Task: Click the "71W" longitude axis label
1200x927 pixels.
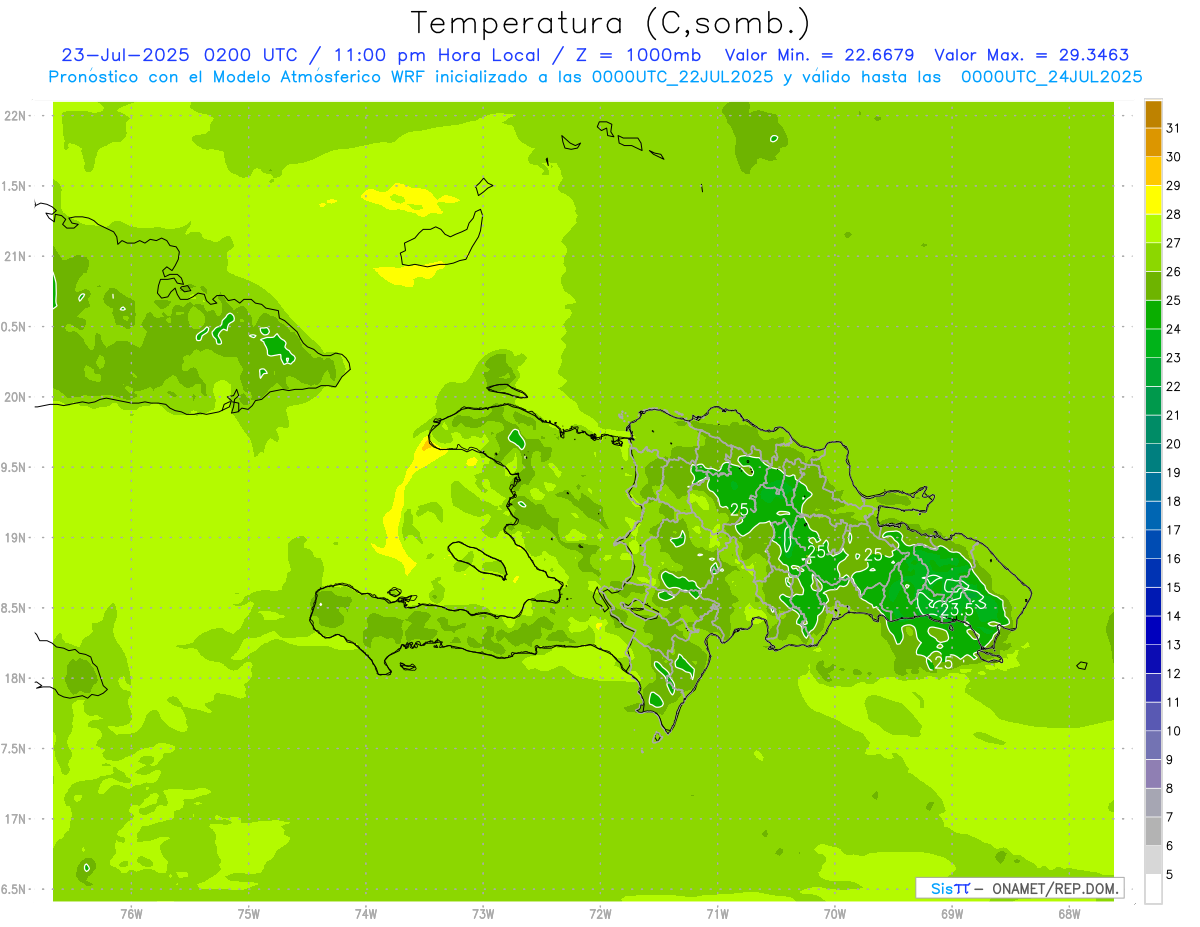Action: pos(718,914)
